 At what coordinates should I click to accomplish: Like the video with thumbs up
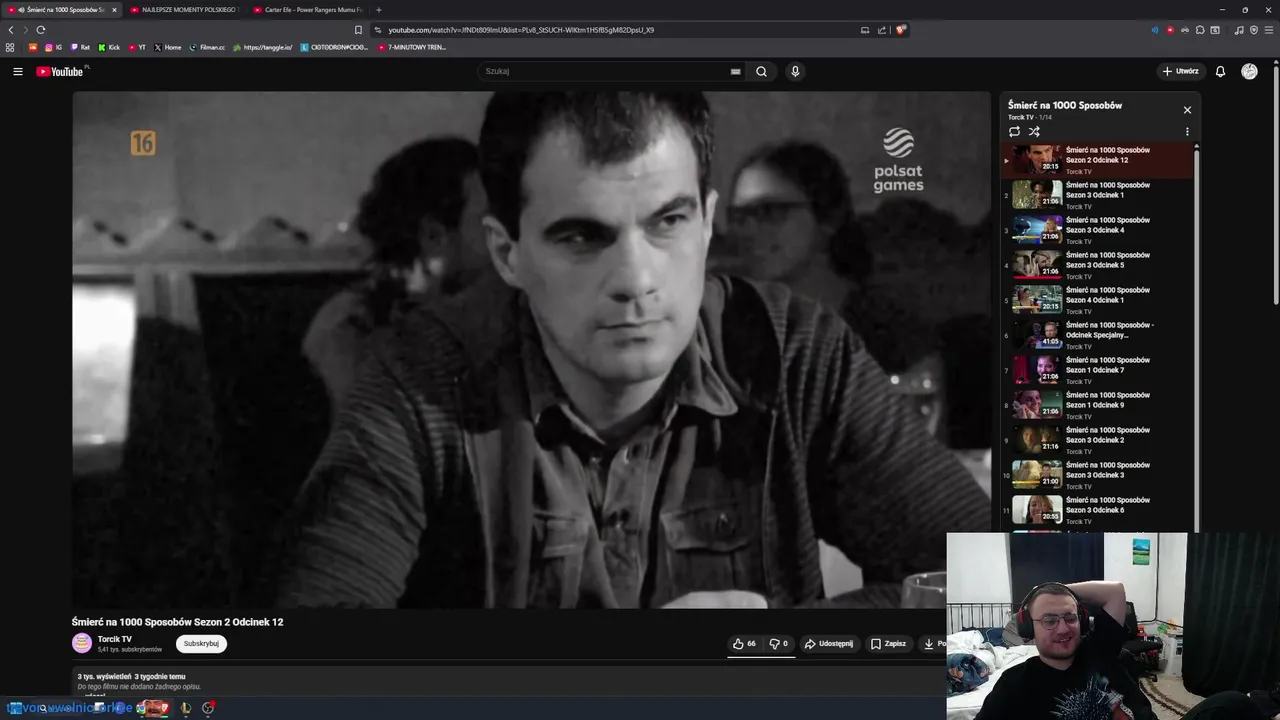pyautogui.click(x=744, y=644)
